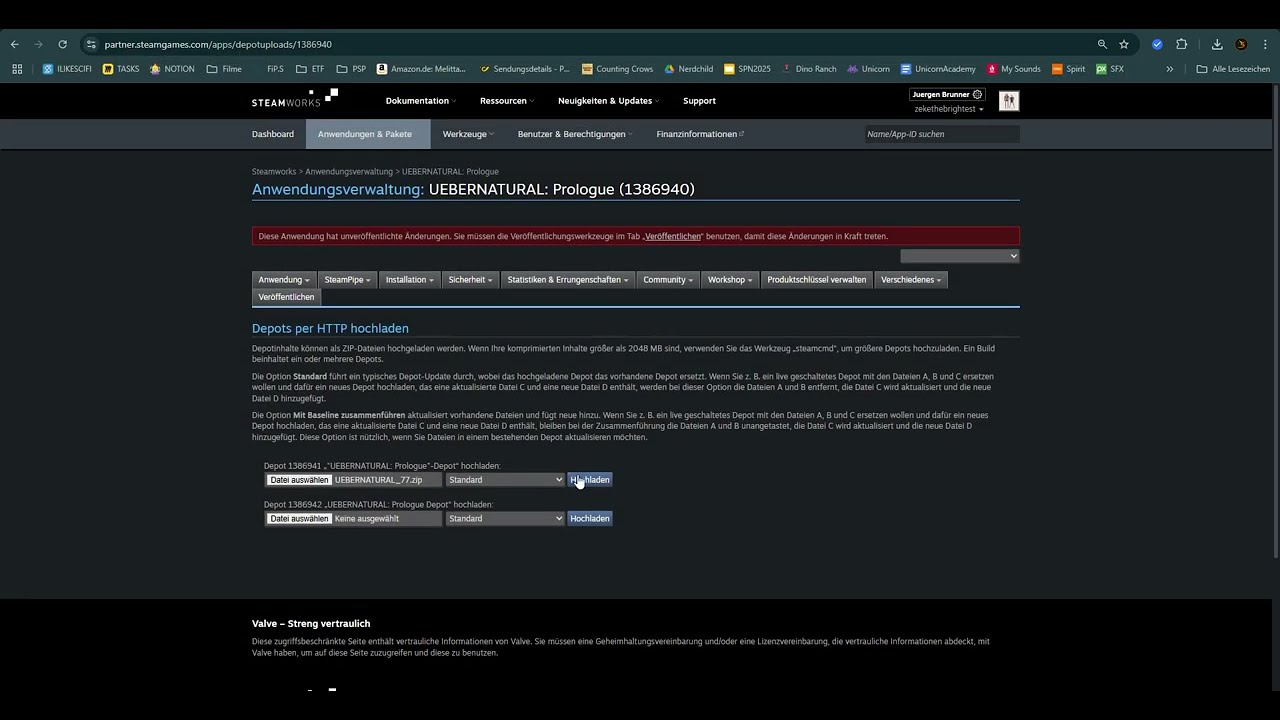Click the Anwendungsverwaltung breadcrumb link

349,172
